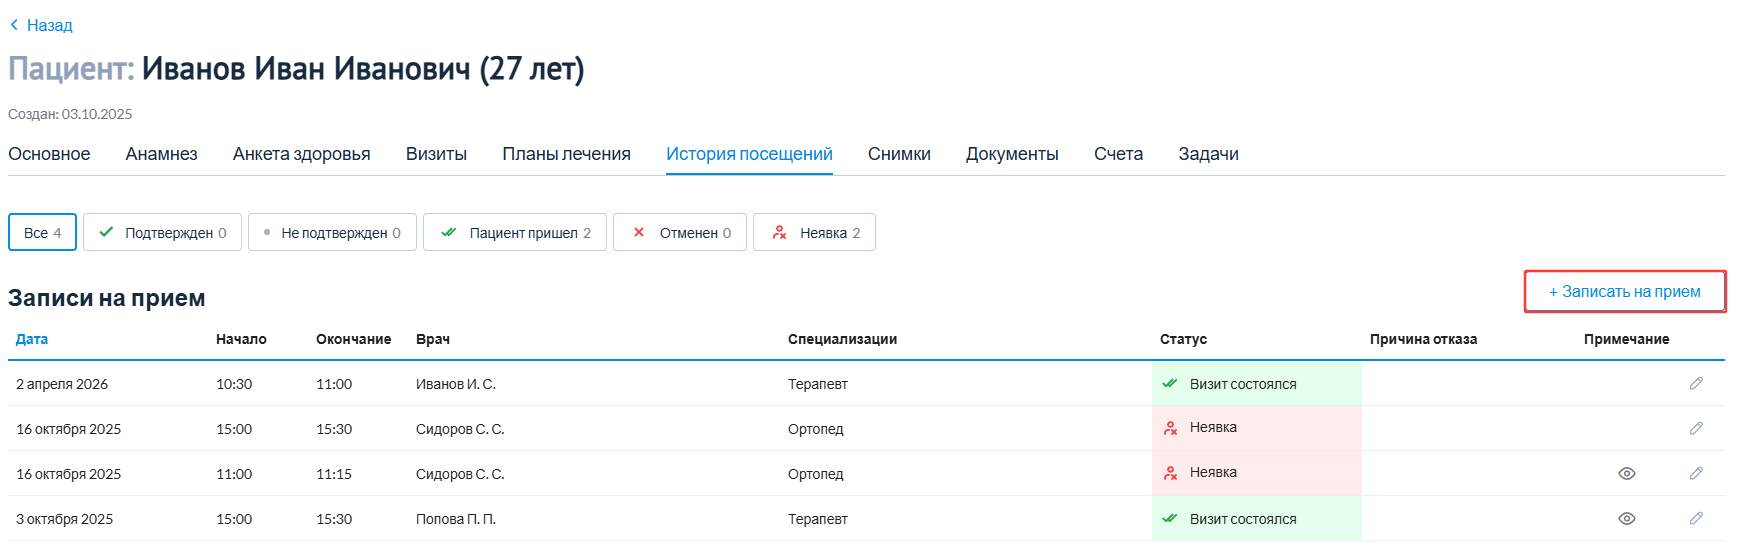Open the Визиты tab
Screen dimensions: 1741x553
(436, 154)
